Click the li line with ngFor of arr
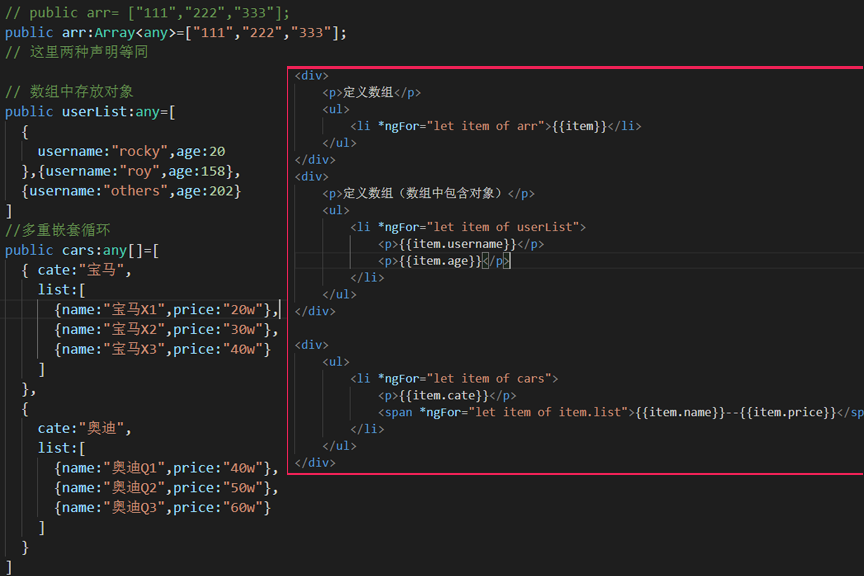This screenshot has width=864, height=576. [496, 126]
